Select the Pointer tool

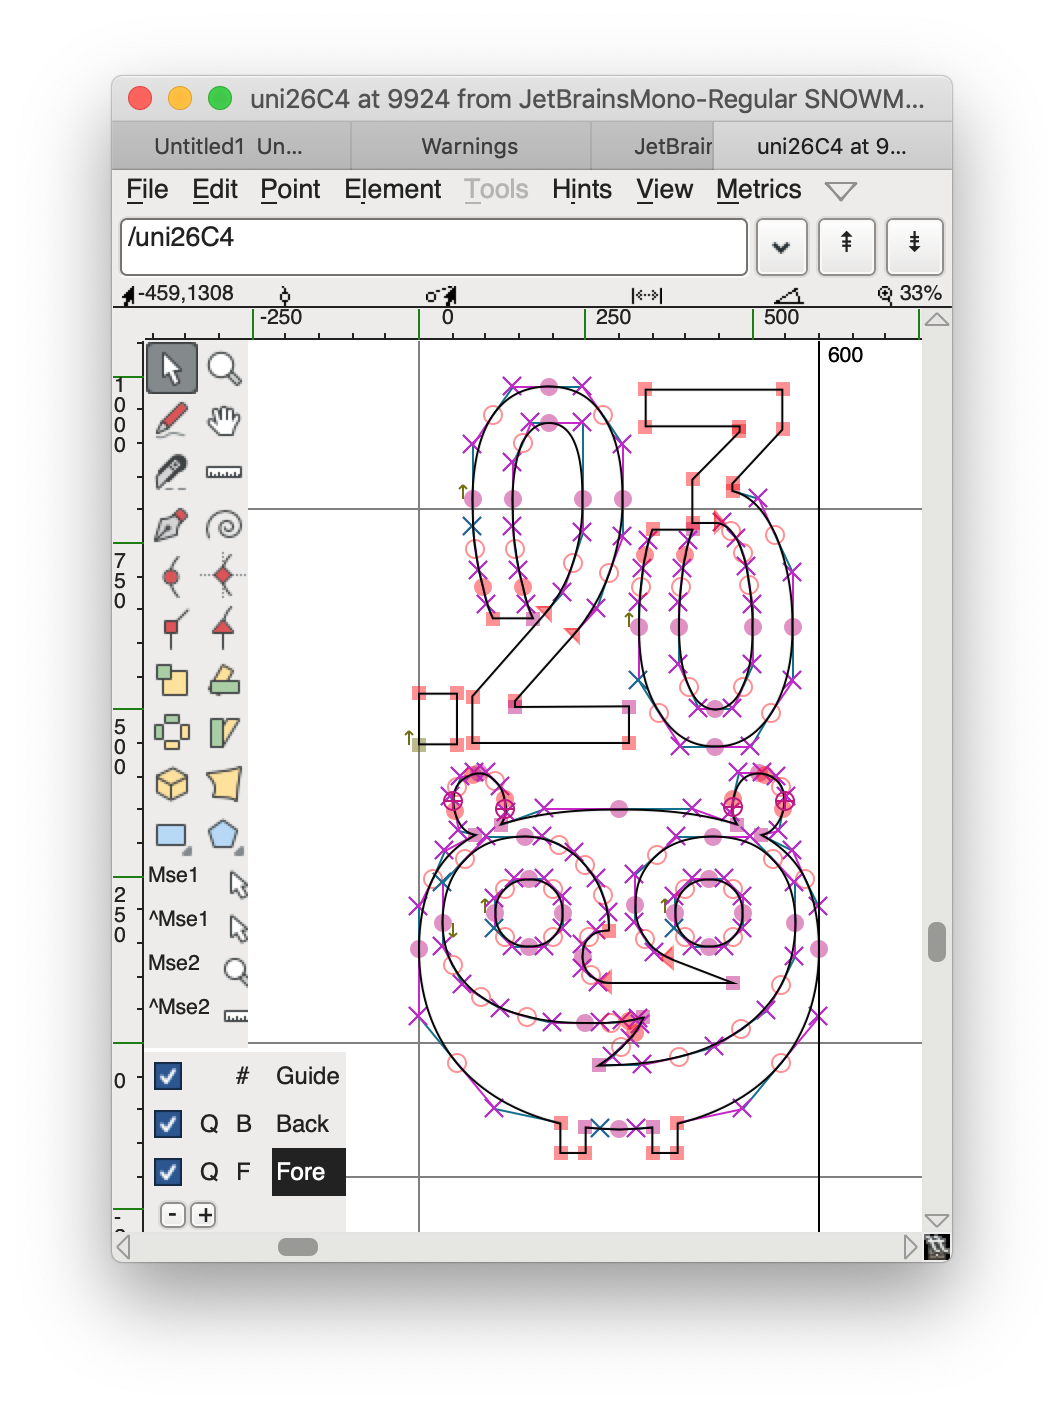coord(172,368)
